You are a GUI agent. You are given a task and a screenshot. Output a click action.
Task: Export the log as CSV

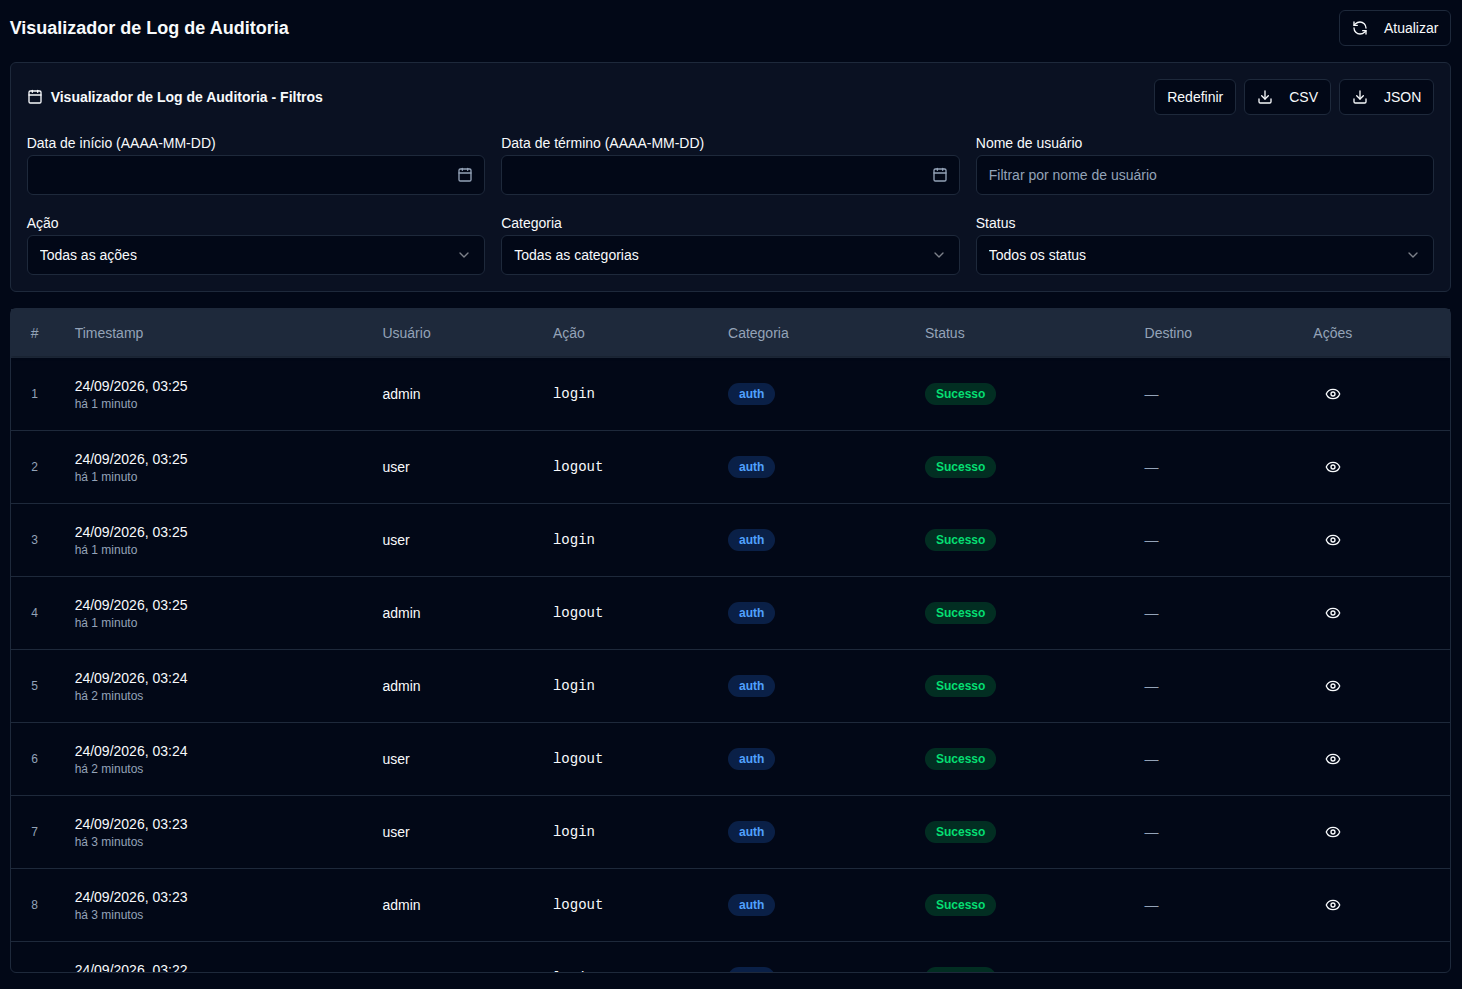point(1287,97)
